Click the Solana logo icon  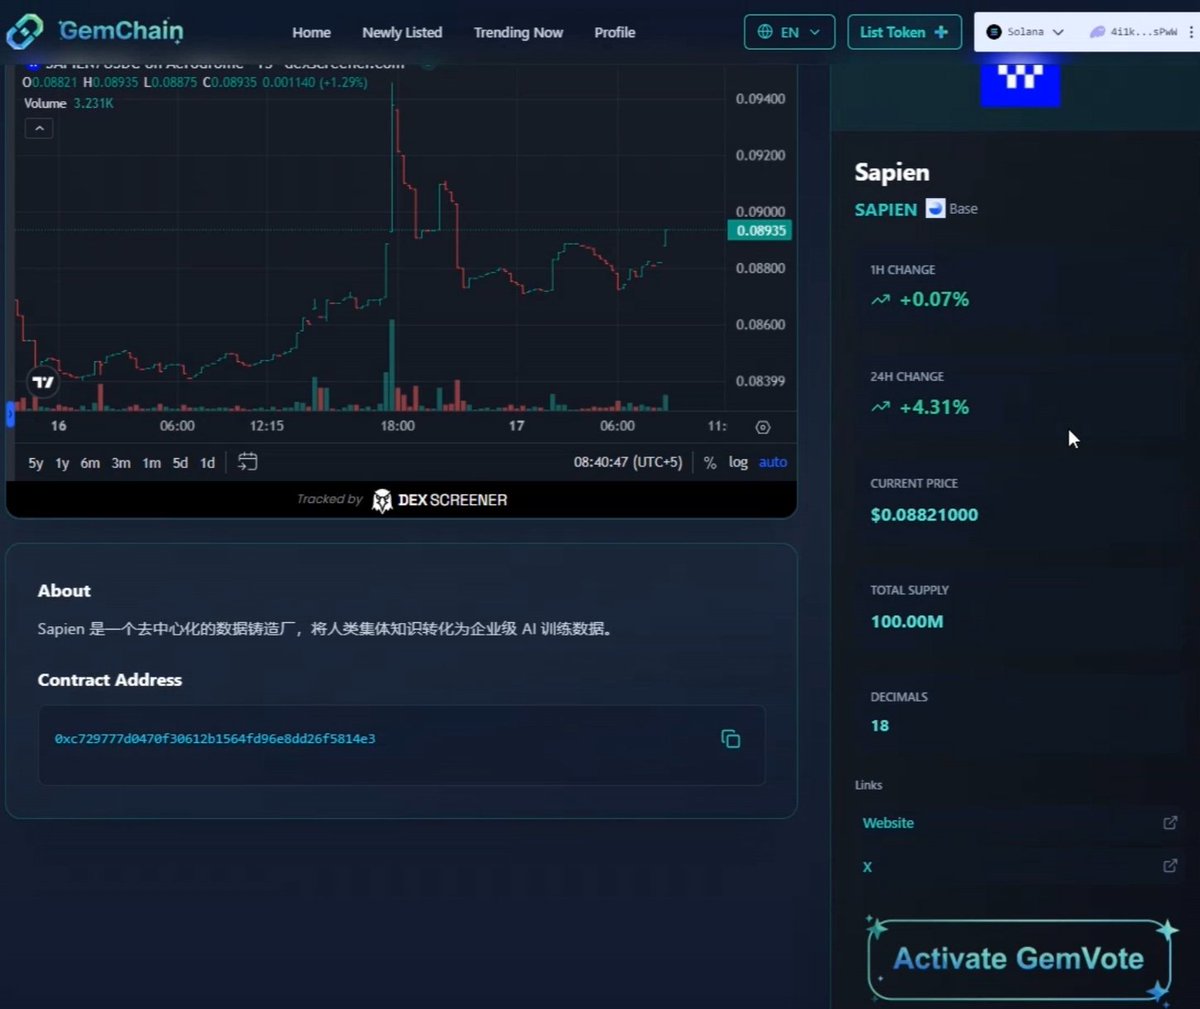[994, 32]
